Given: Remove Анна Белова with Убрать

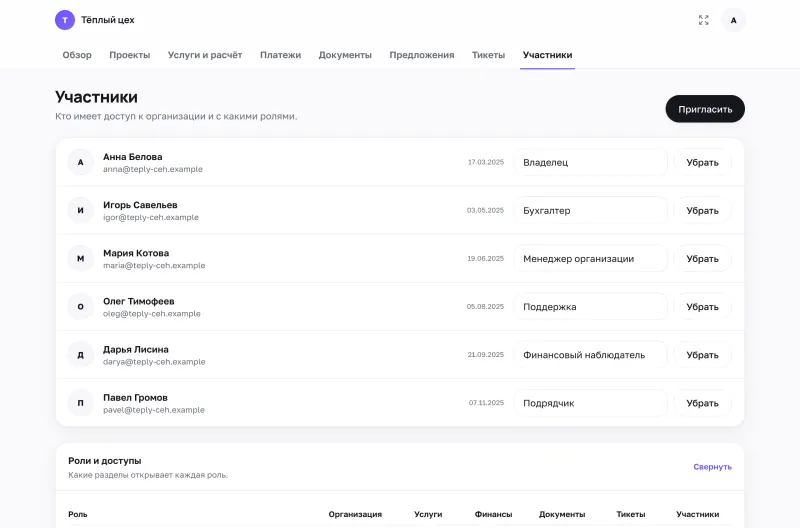Looking at the screenshot, I should point(702,162).
